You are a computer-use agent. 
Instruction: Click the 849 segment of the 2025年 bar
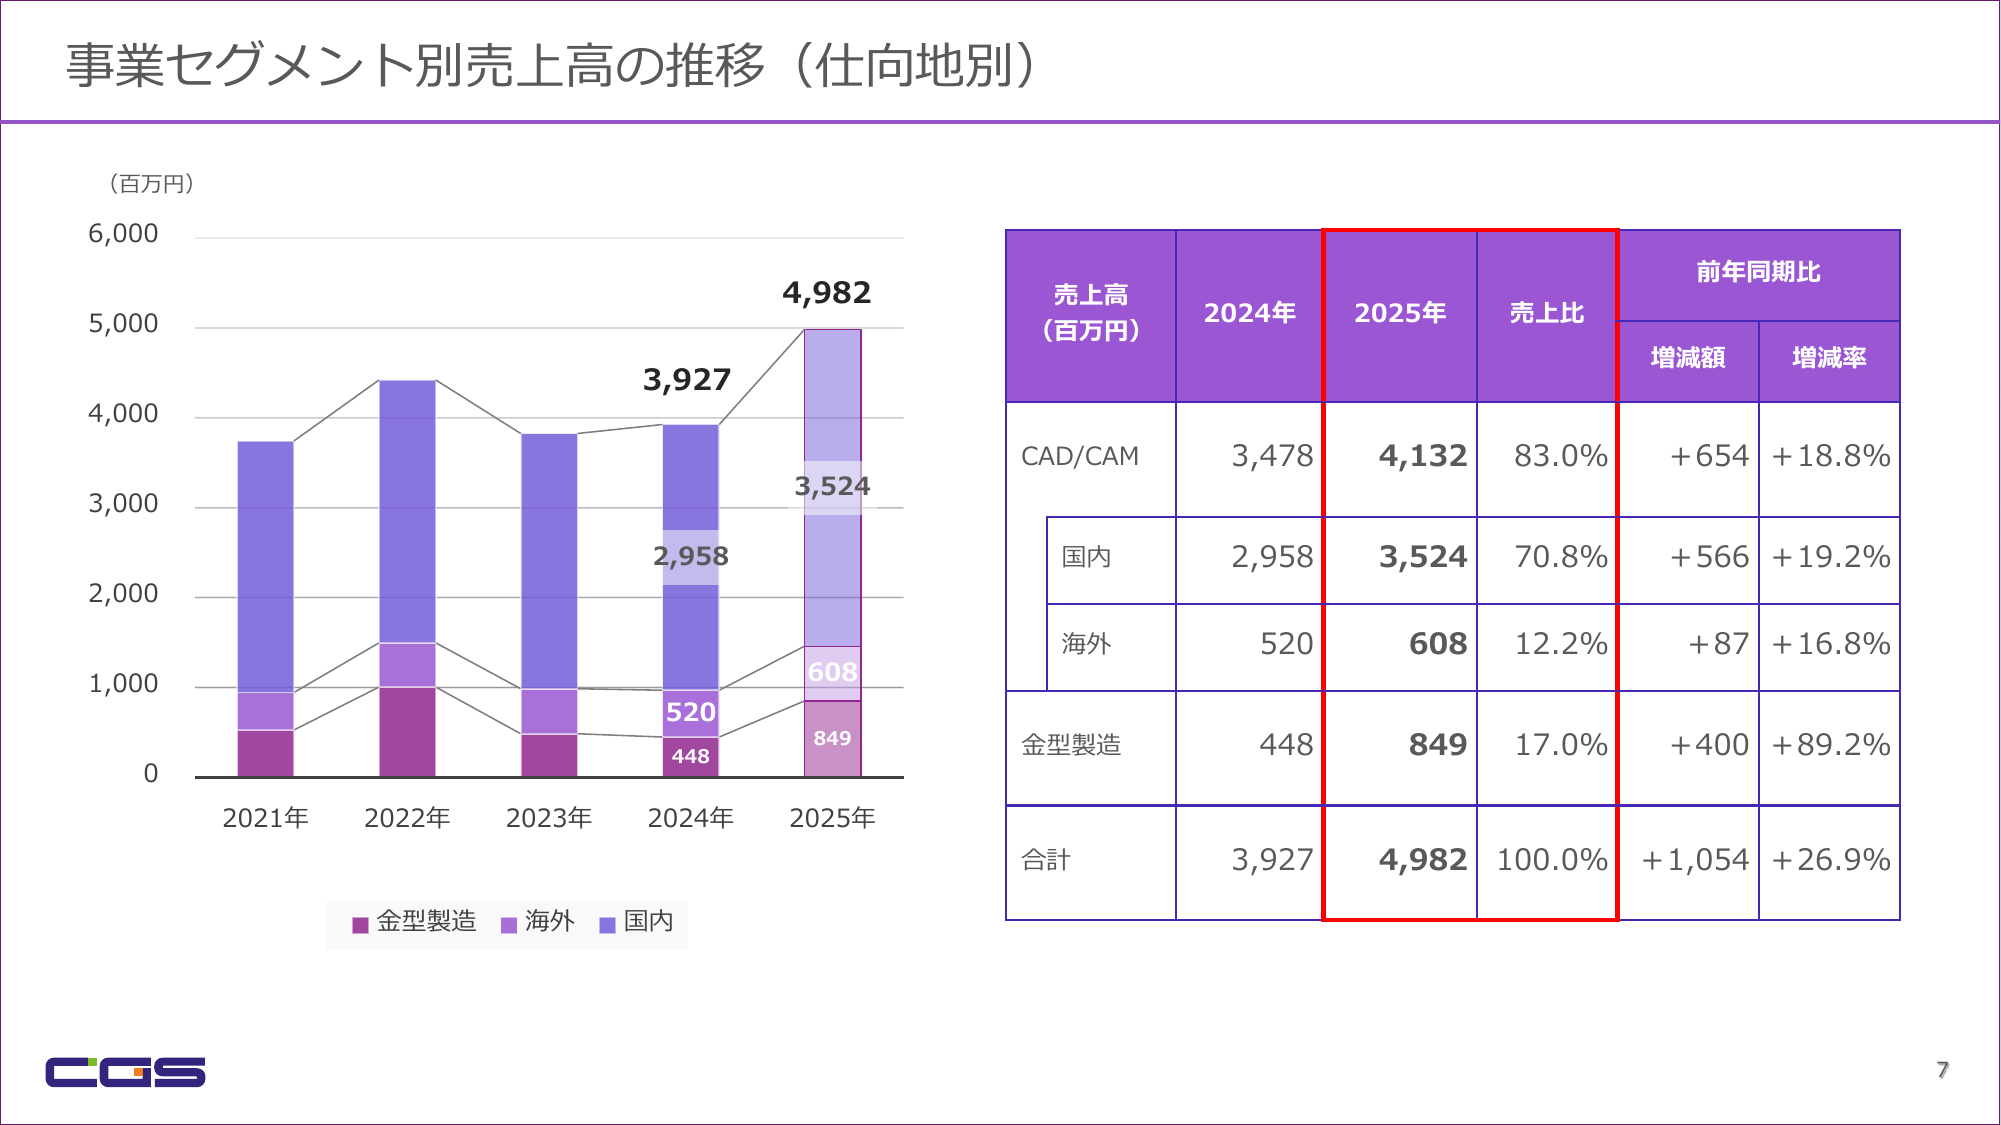[x=832, y=738]
